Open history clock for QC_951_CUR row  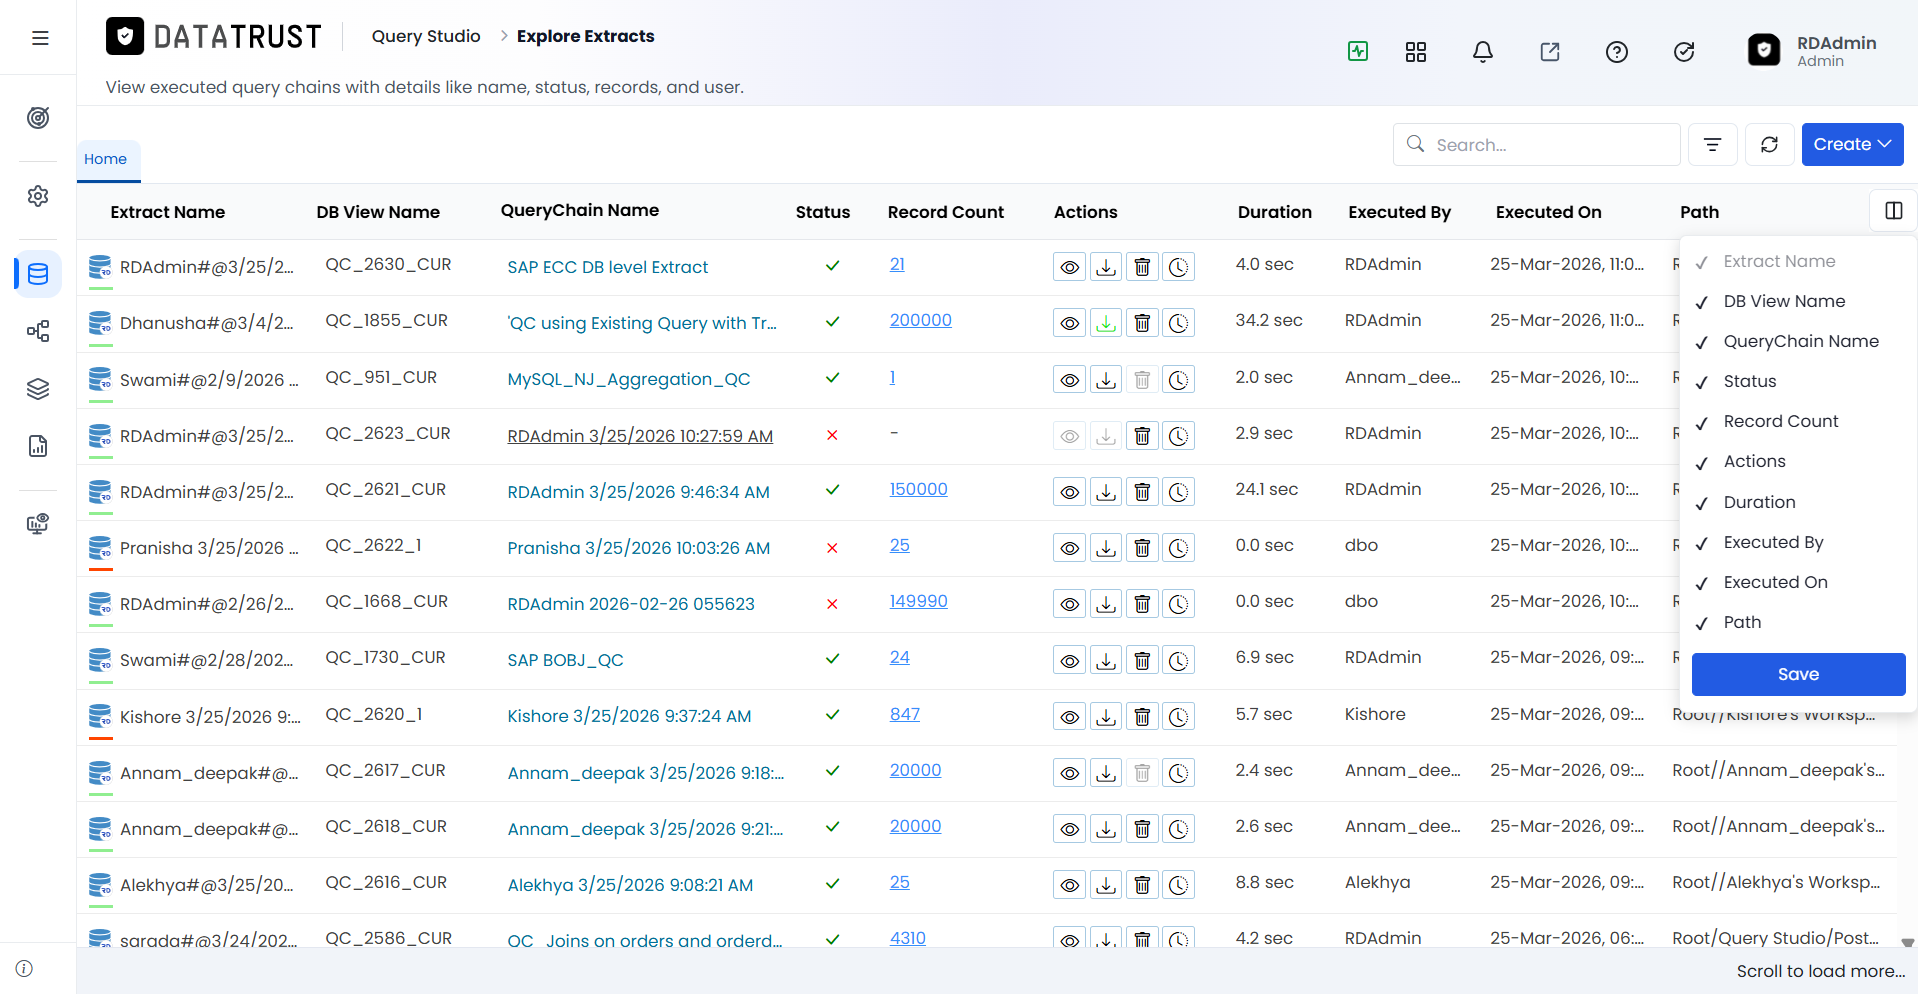[1179, 380]
